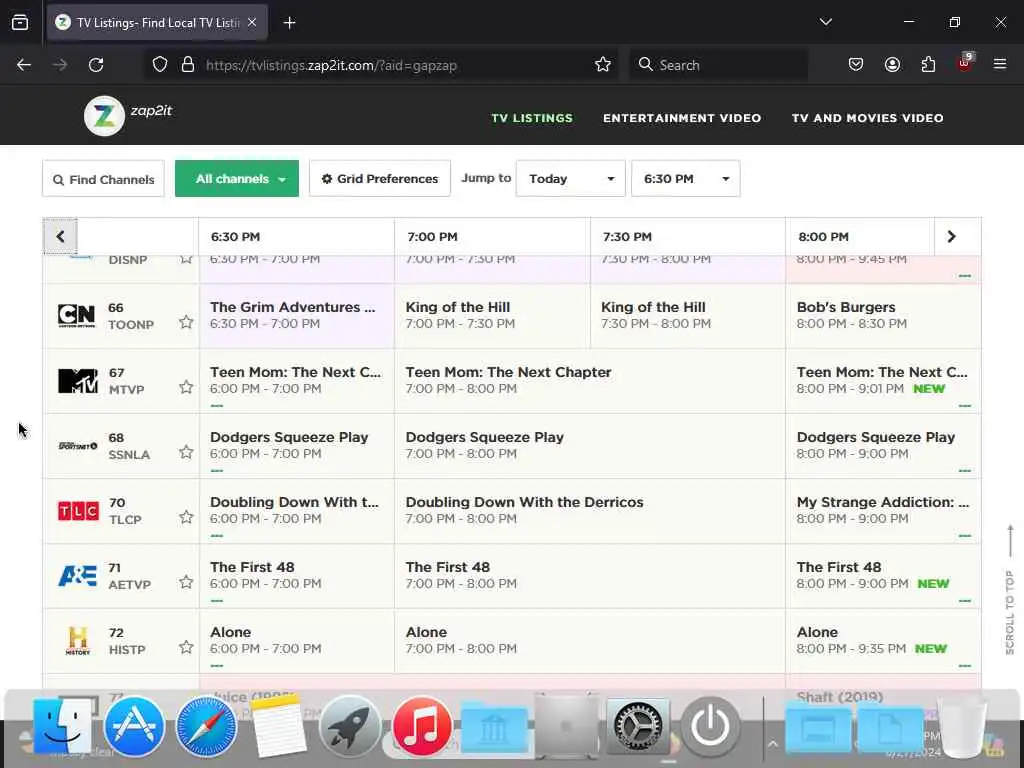This screenshot has width=1024, height=768.
Task: Open System Preferences gear dock icon
Action: 638,726
